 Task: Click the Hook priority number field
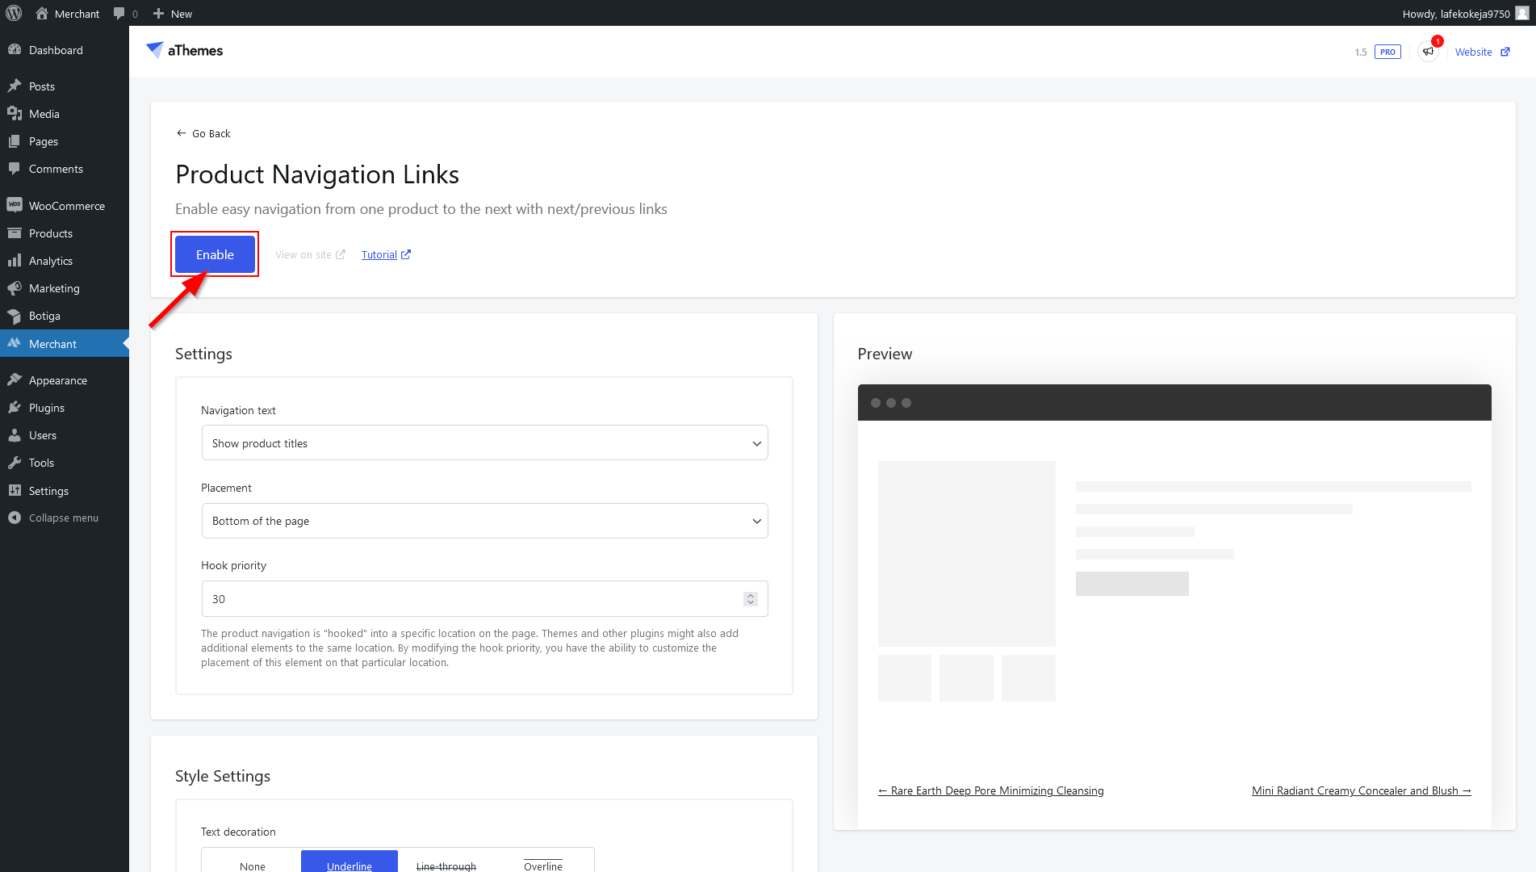[485, 599]
